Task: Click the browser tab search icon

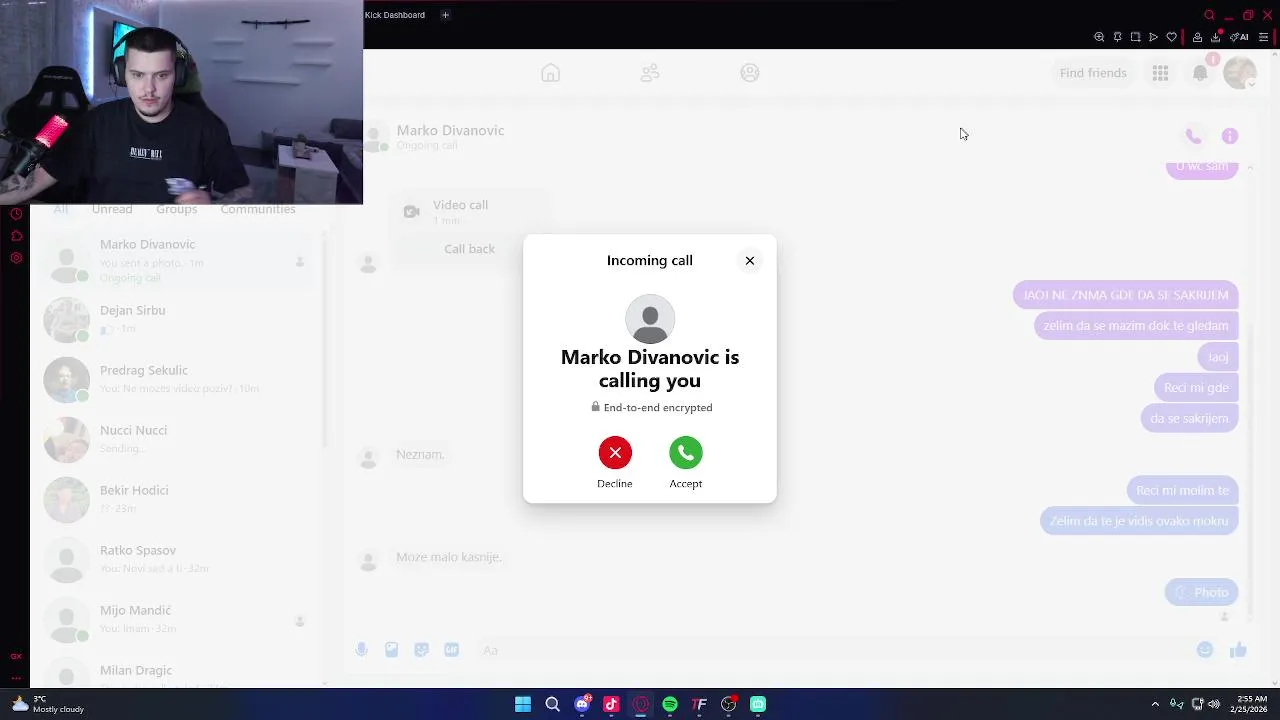Action: 1209,15
